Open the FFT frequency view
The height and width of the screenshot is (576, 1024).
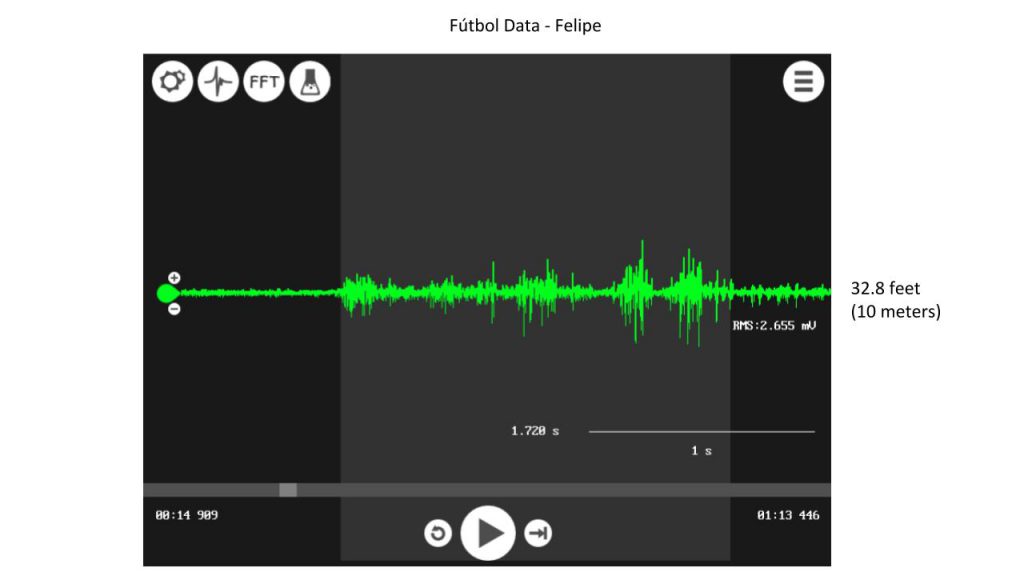(264, 82)
